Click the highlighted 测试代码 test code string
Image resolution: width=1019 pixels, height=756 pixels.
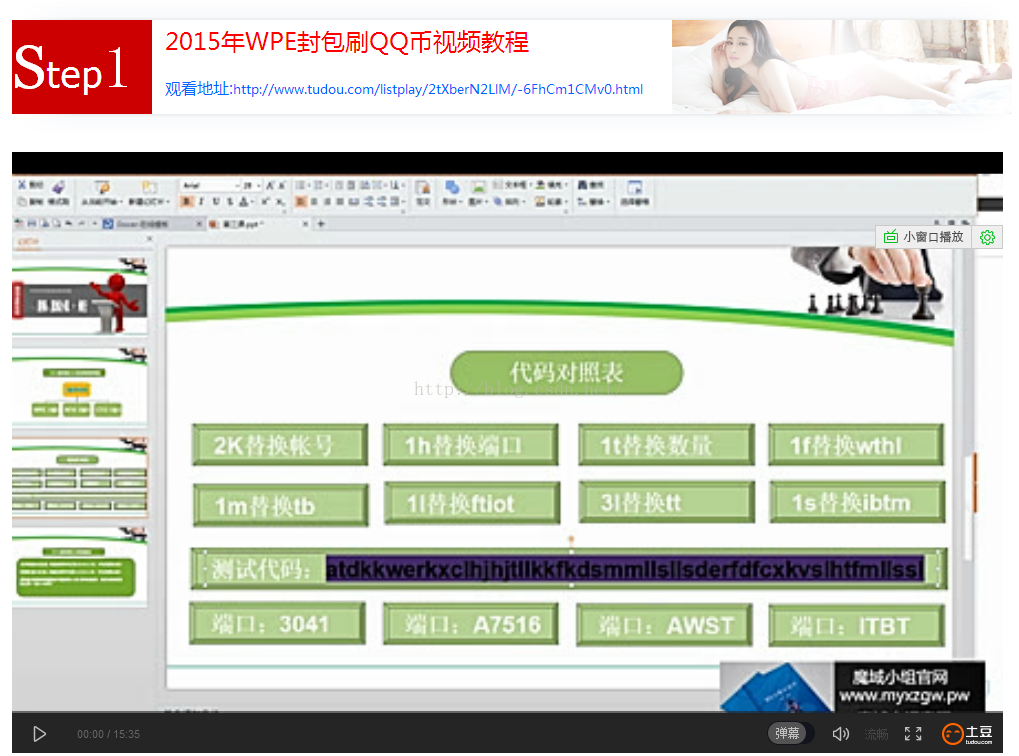pyautogui.click(x=625, y=569)
